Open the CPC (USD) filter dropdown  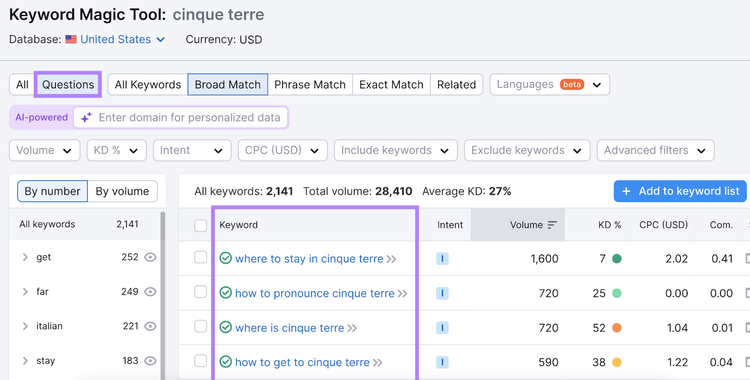coord(283,150)
